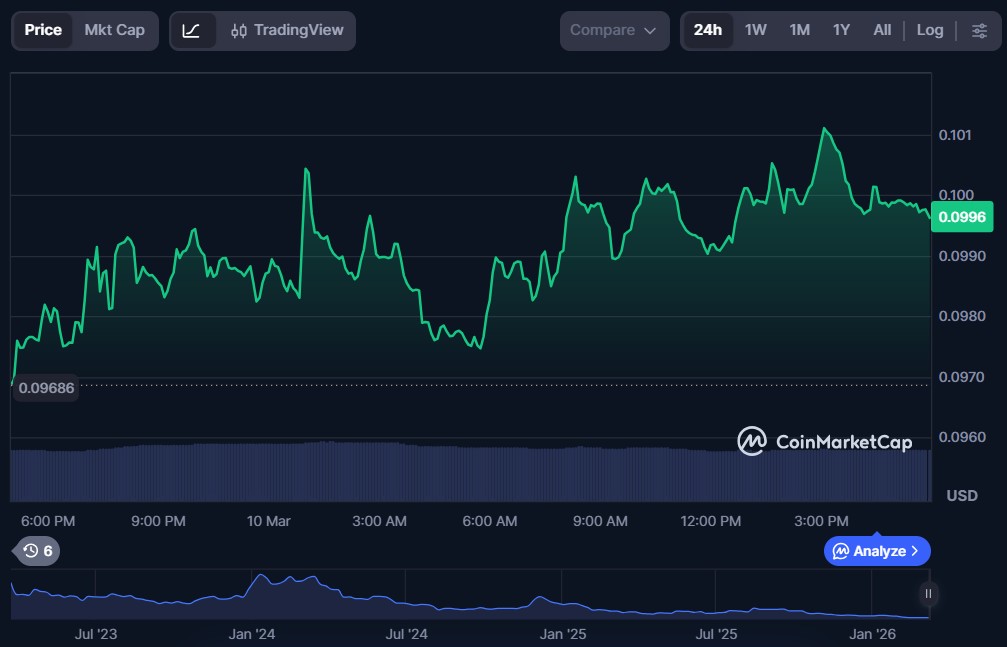
Task: Switch chart to Mkt Cap view
Action: [x=114, y=31]
